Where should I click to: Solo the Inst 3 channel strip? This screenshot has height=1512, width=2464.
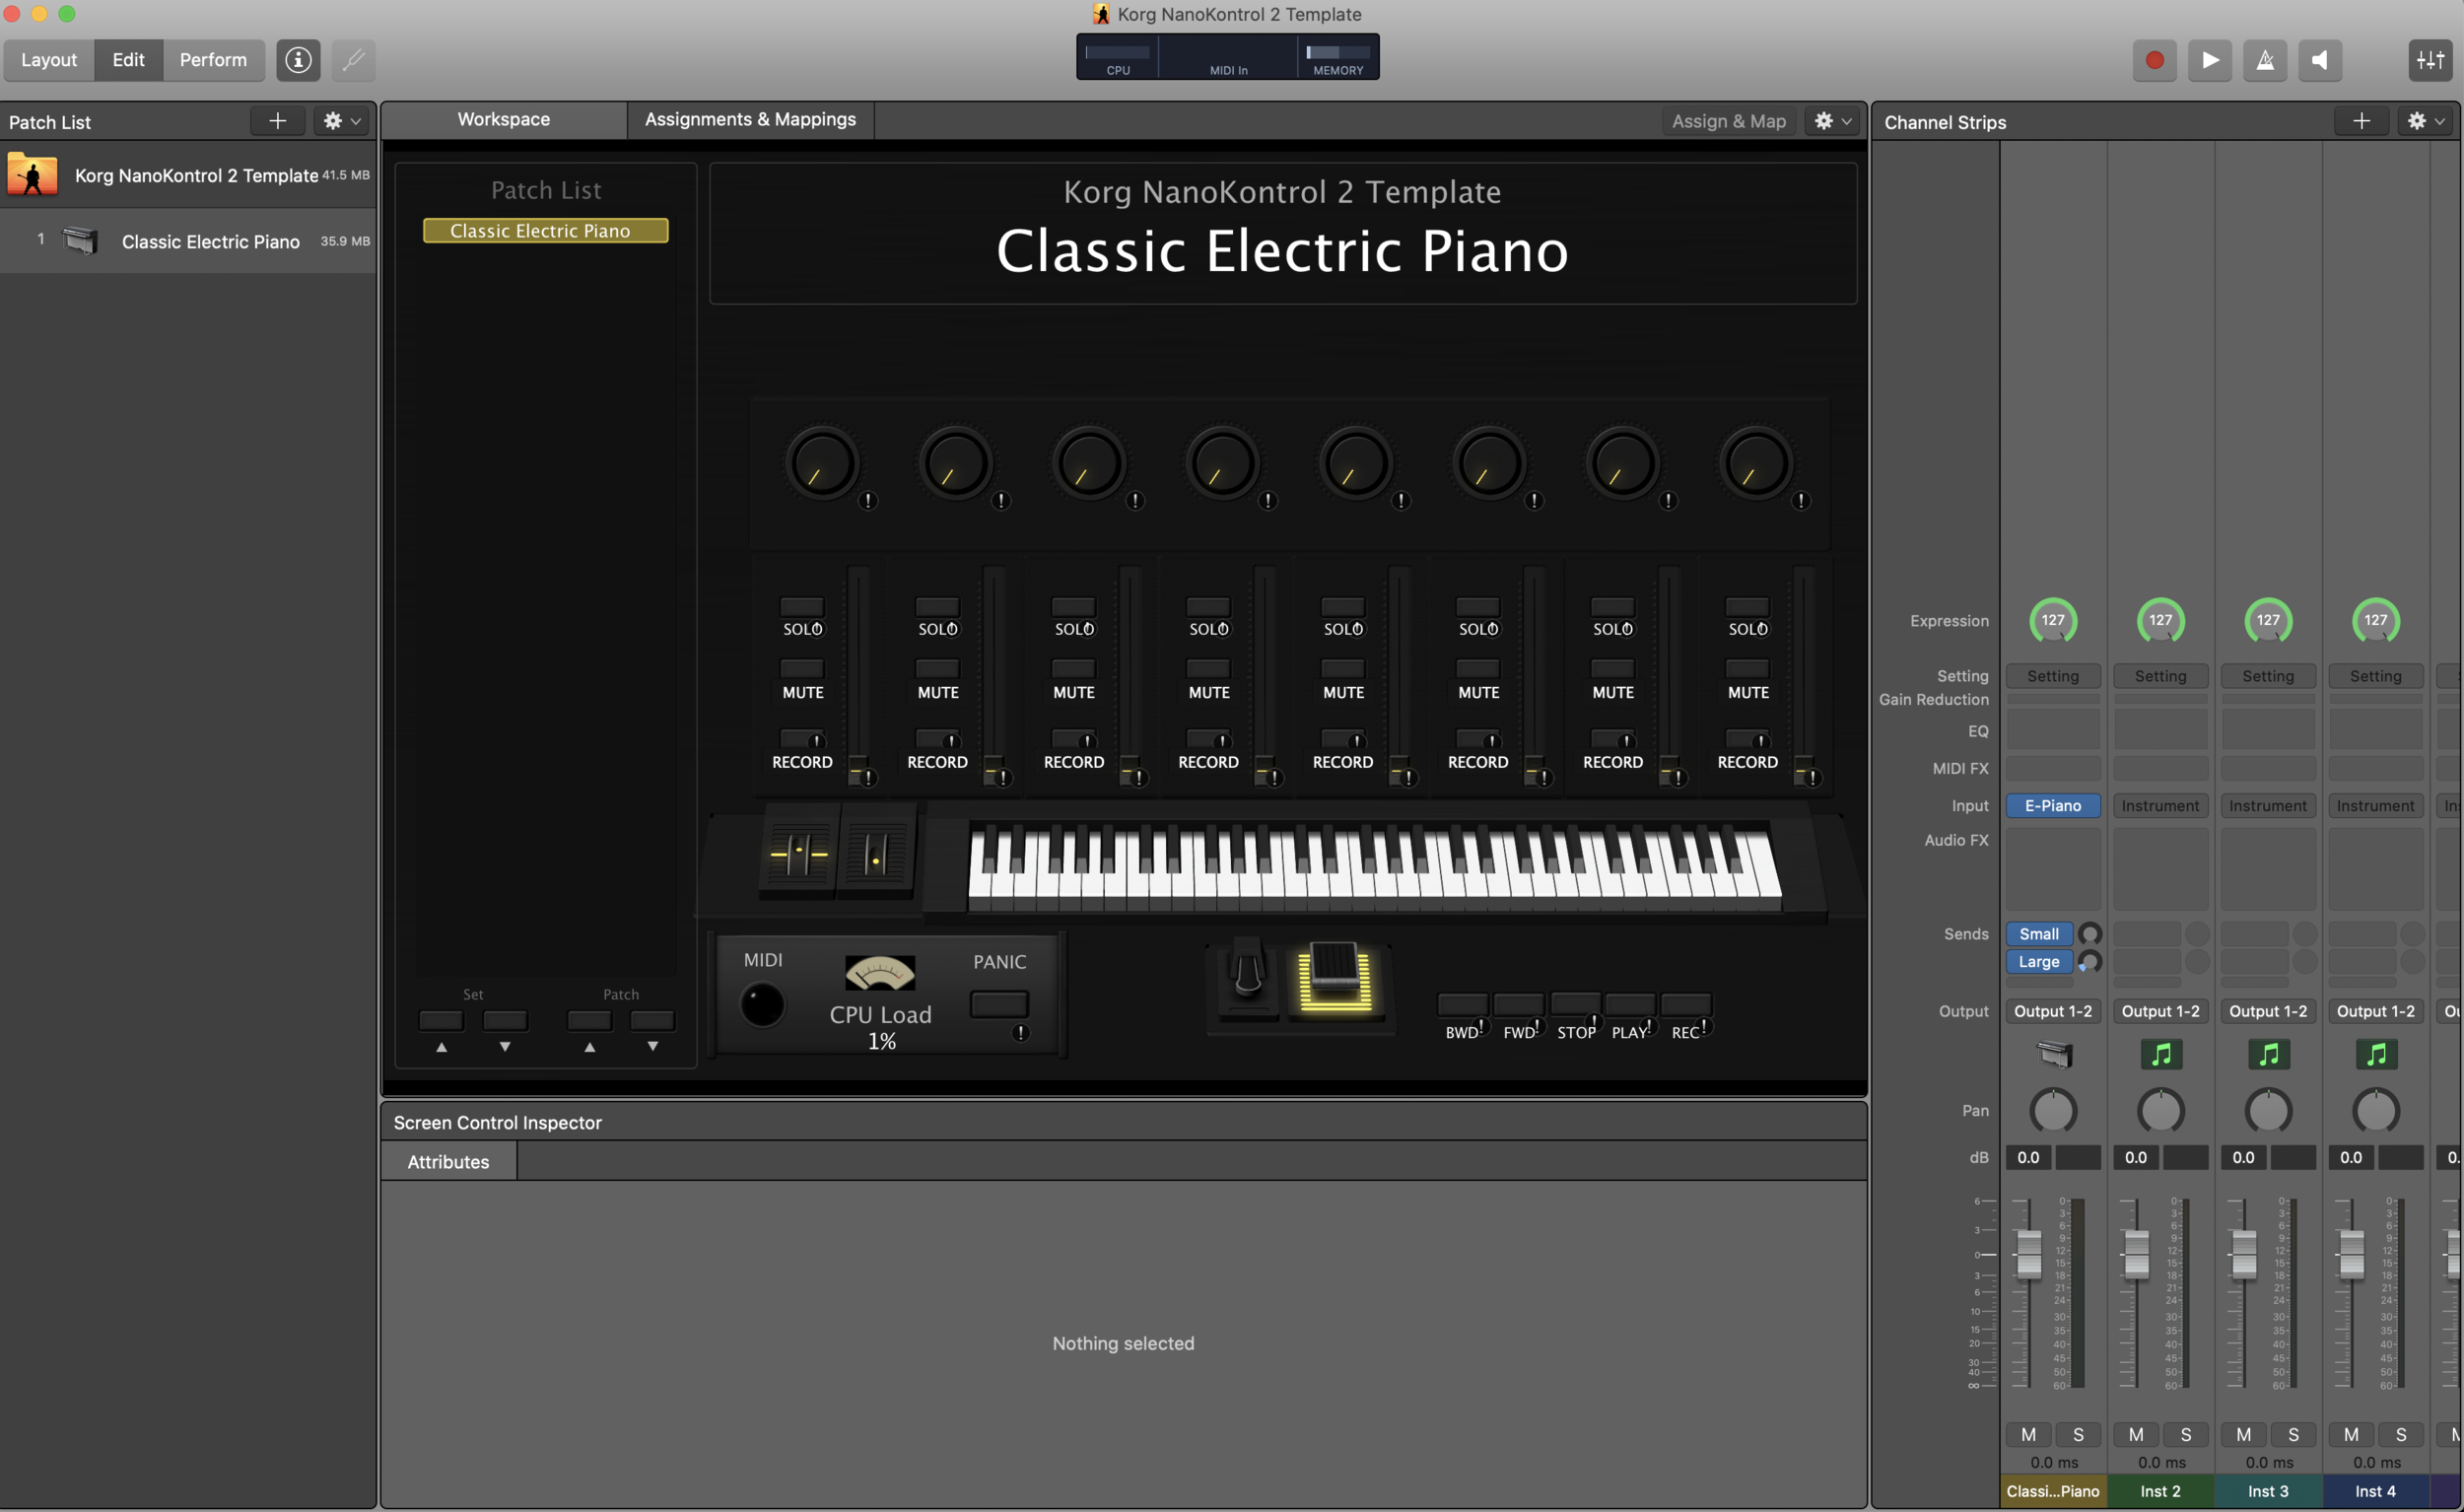(x=2293, y=1434)
